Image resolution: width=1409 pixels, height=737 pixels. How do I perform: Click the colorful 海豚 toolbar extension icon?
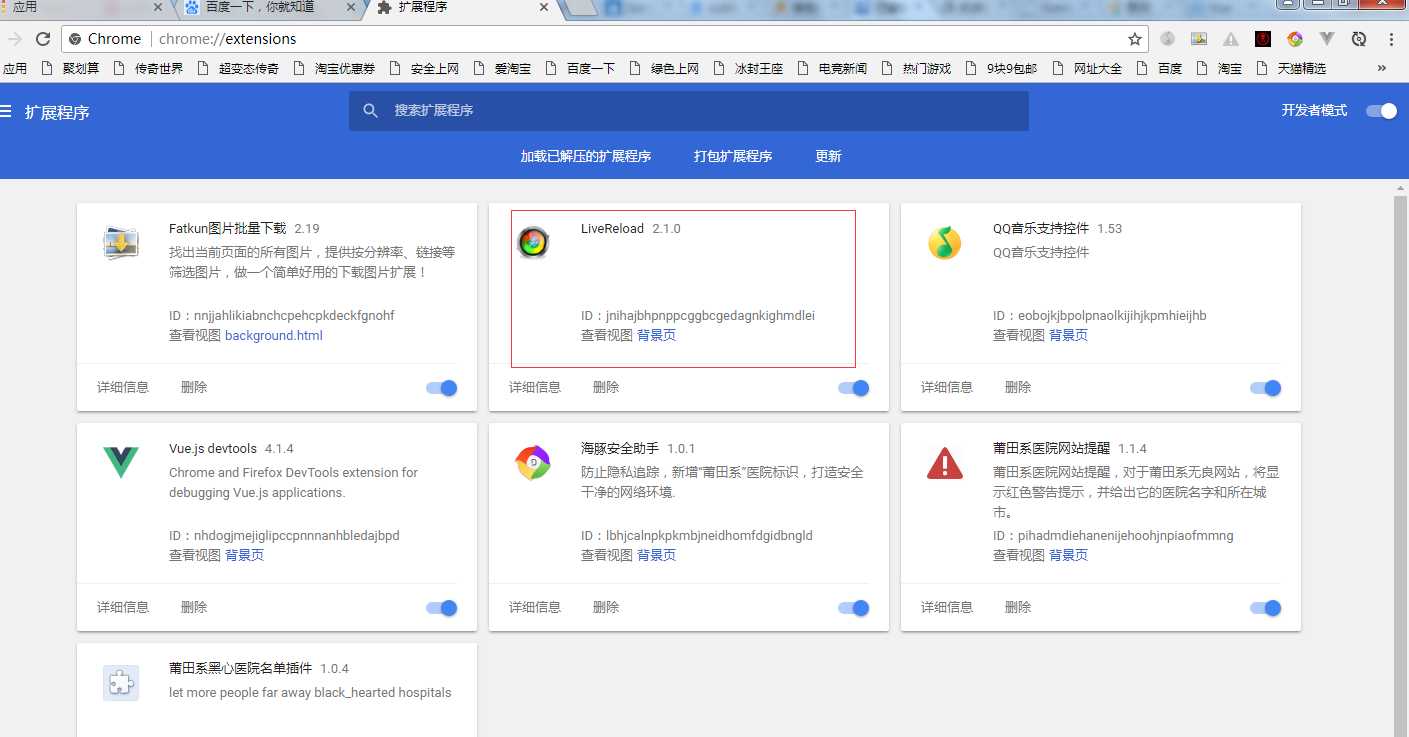point(1295,39)
